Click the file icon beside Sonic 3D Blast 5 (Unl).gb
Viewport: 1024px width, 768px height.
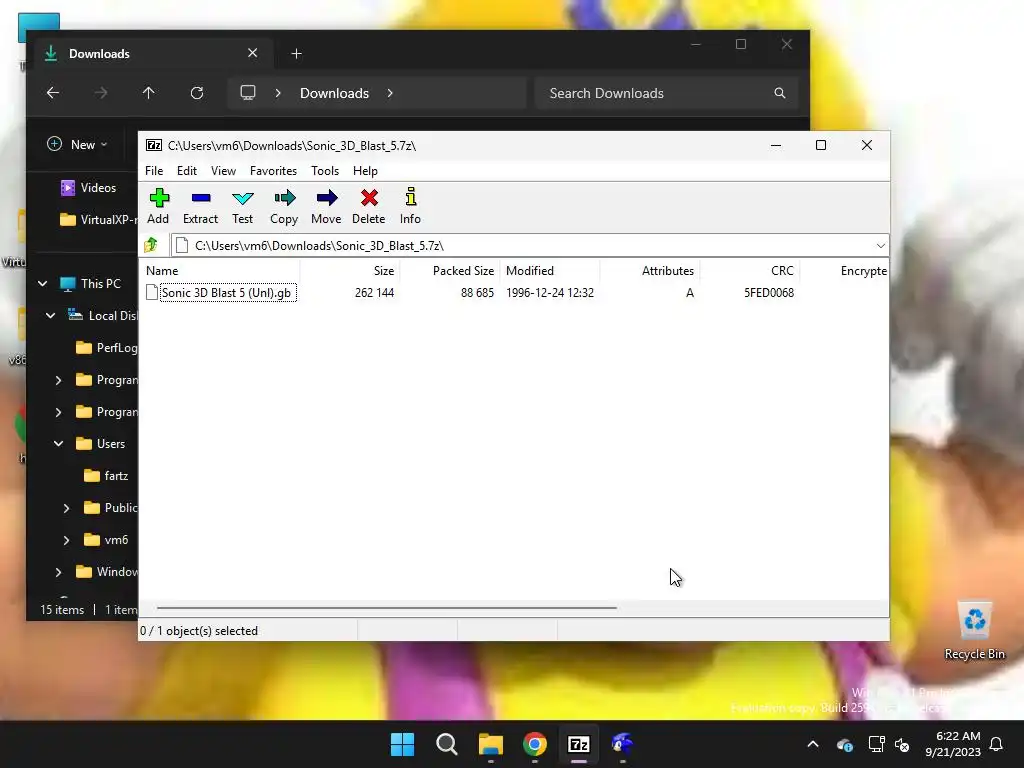click(152, 293)
